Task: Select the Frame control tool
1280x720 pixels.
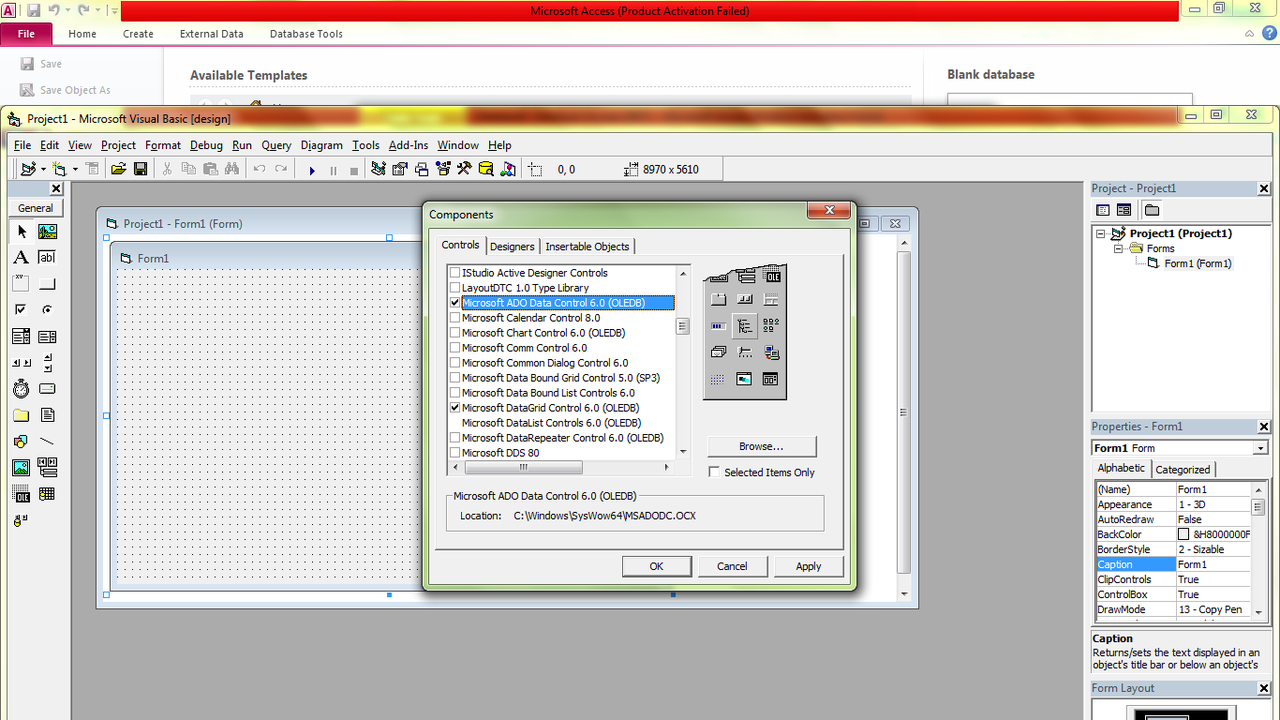Action: click(x=21, y=284)
